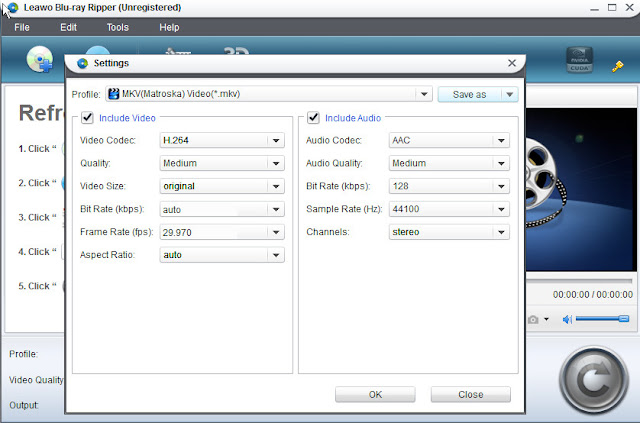Click the Leawo app logo in title bar
The image size is (640, 423).
coord(13,7)
